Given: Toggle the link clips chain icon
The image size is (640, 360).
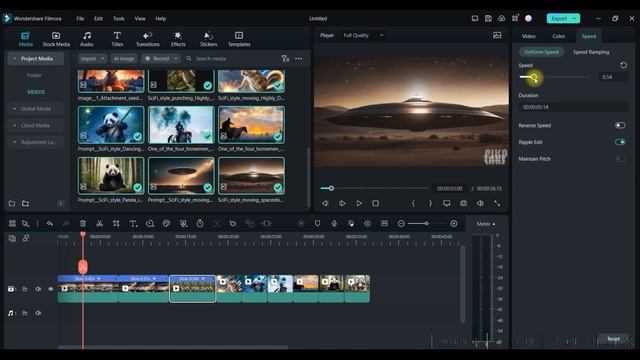Looking at the screenshot, I should click(x=26, y=238).
